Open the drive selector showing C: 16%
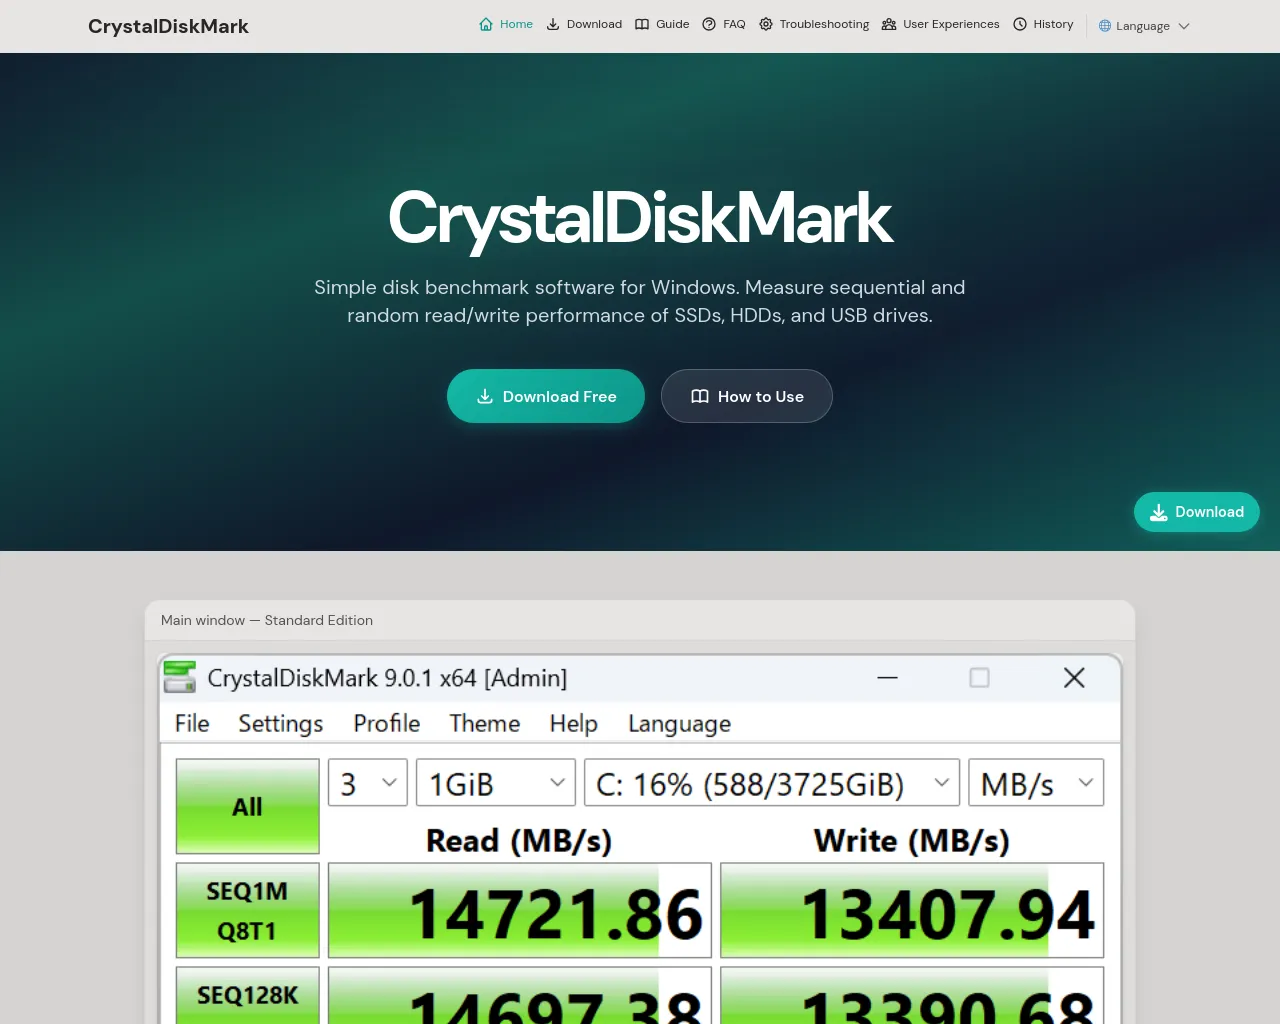 coord(772,783)
